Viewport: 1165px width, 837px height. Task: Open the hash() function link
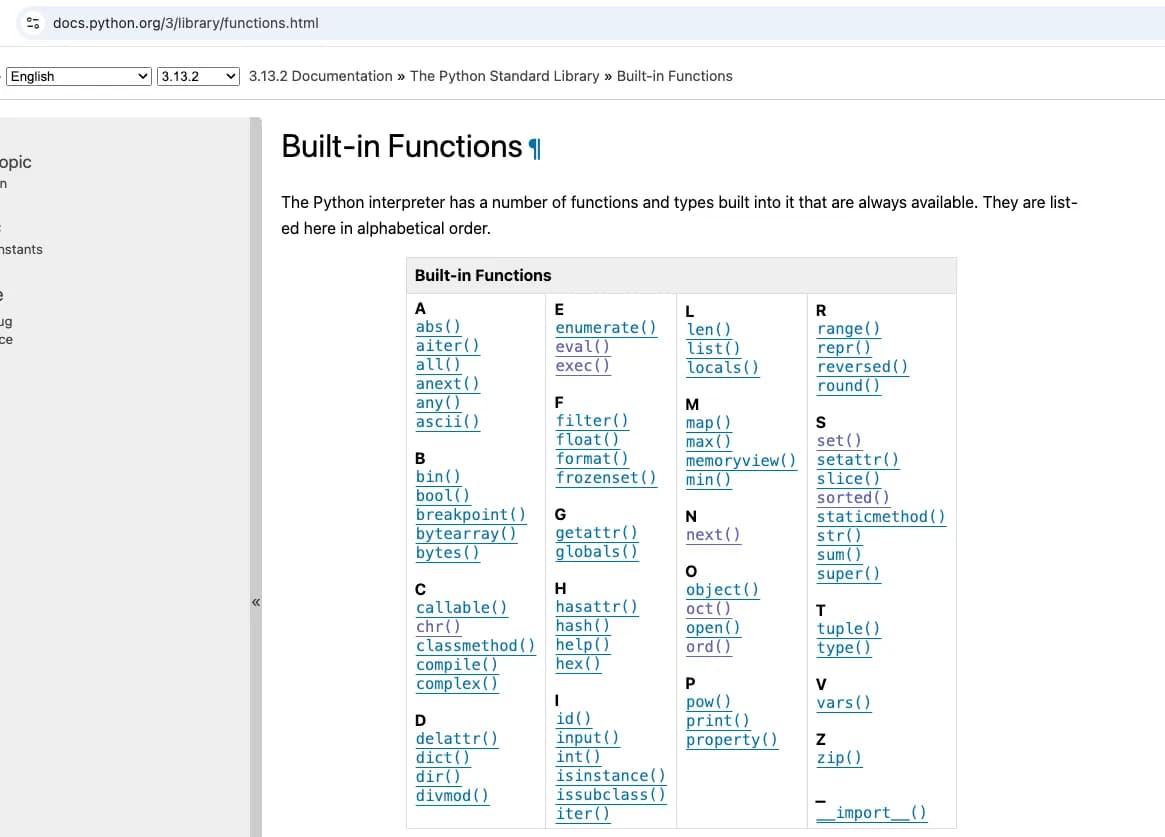582,625
